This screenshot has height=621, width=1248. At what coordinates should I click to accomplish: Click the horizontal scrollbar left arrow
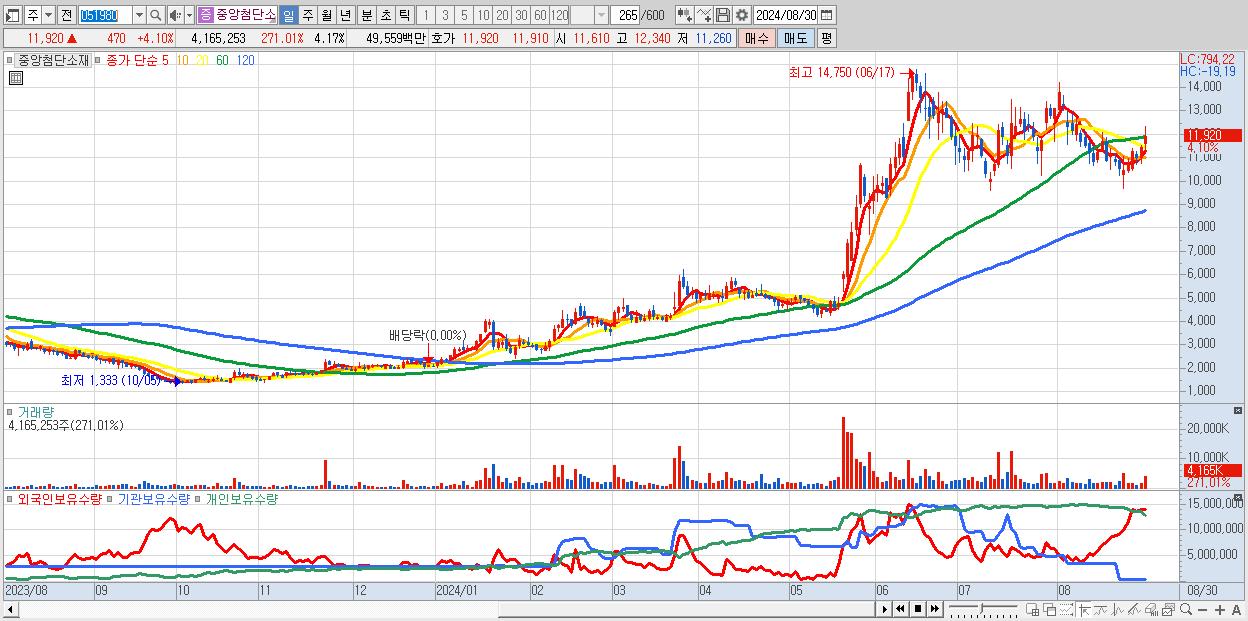coord(9,609)
